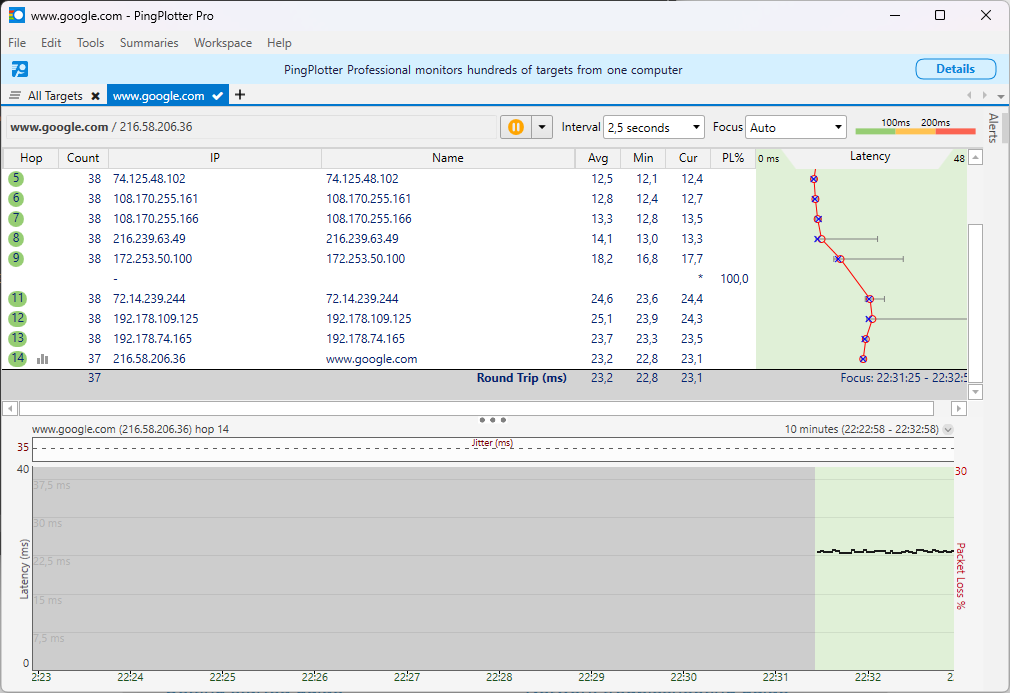The width and height of the screenshot is (1010, 693).
Task: Open the Edit menu
Action: [x=51, y=43]
